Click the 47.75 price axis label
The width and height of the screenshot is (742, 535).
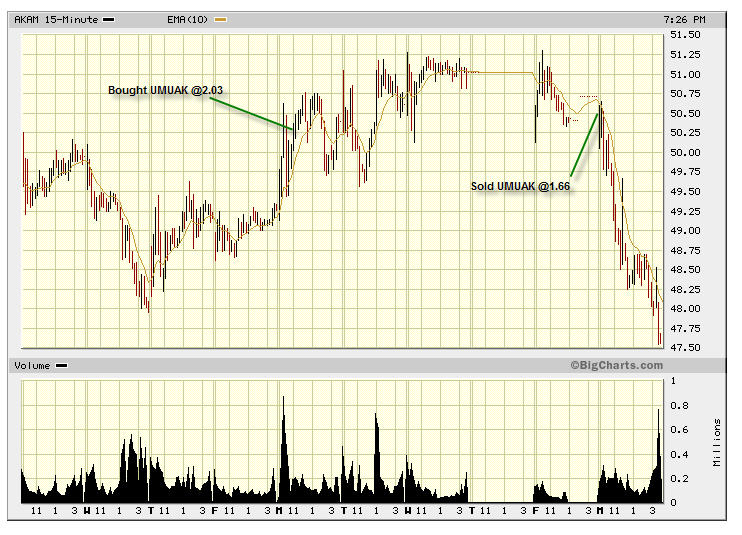coord(685,329)
